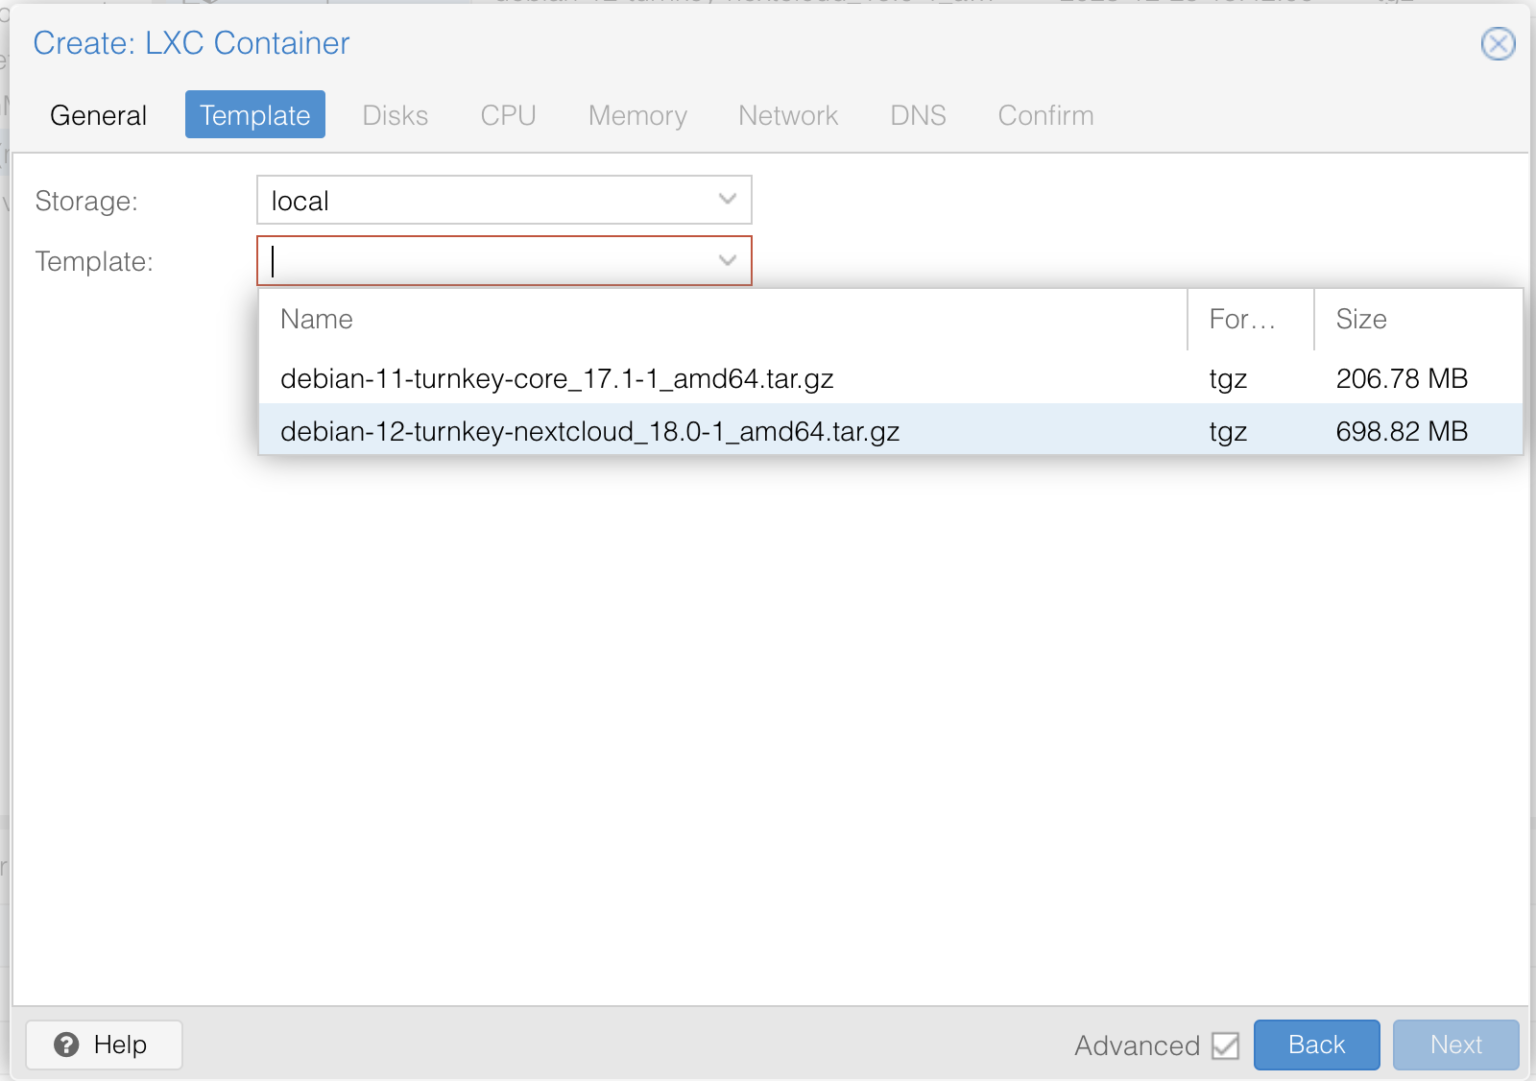
Task: Expand the Template dropdown list
Action: point(727,261)
